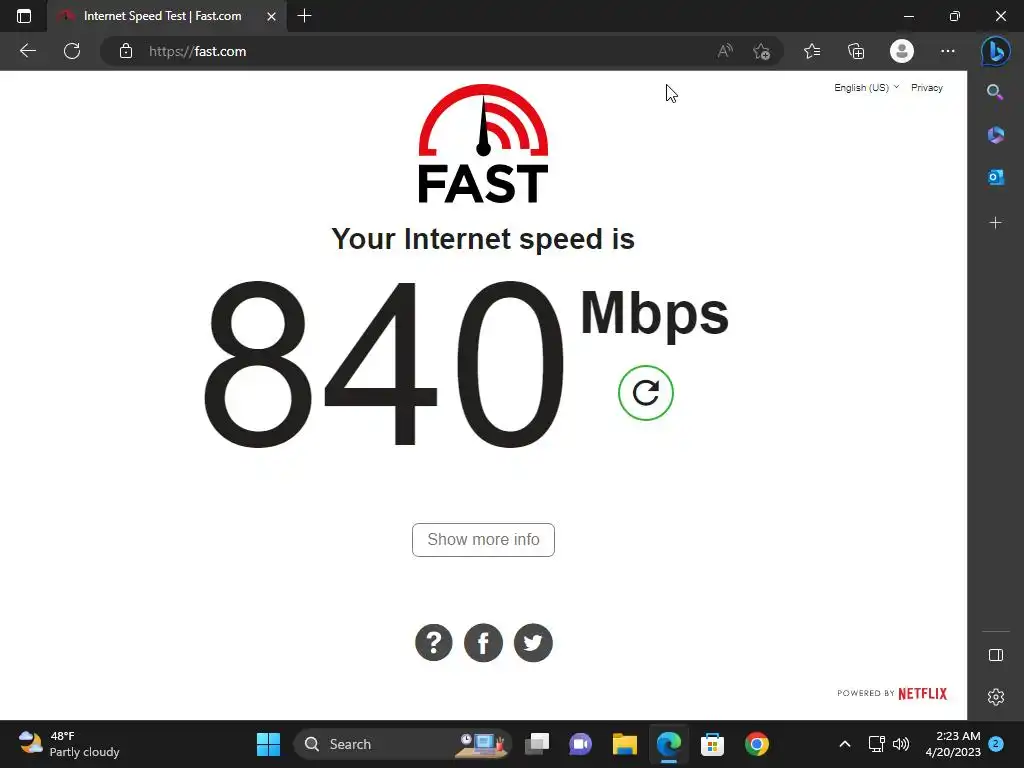Open the Collections toolbar icon
This screenshot has height=768, width=1024.
pyautogui.click(x=856, y=51)
